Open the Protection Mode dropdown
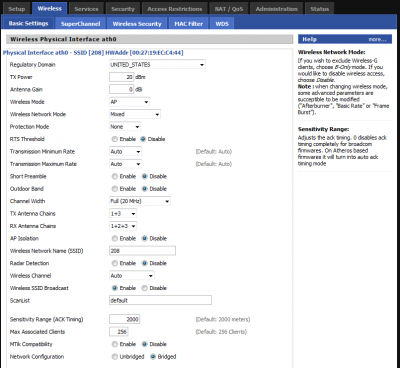The image size is (400, 368). pos(125,127)
